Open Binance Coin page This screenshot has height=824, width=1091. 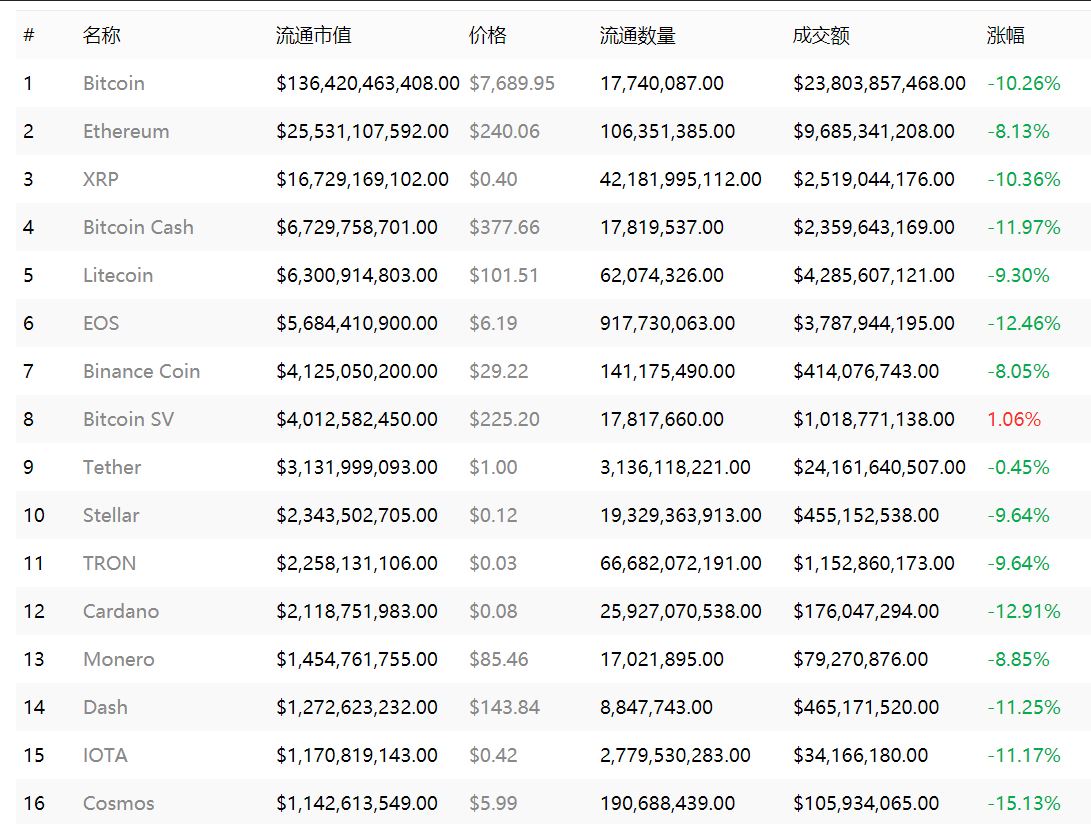141,372
